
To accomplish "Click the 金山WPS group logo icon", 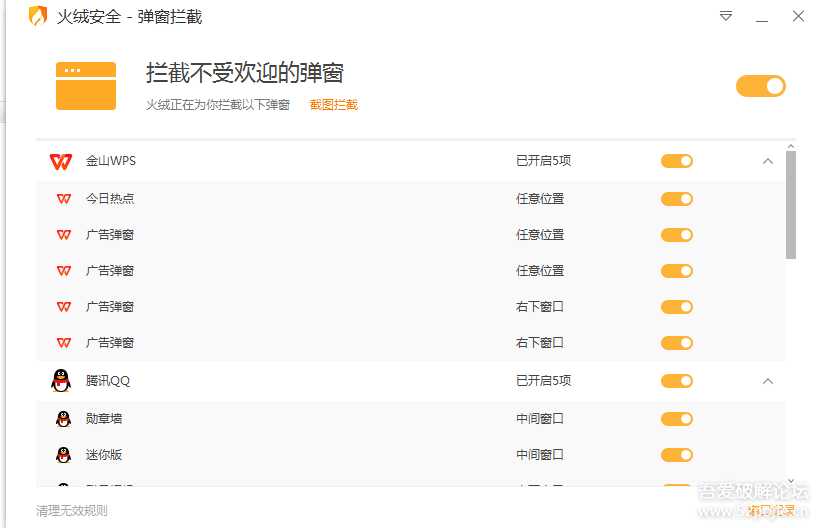I will click(x=61, y=161).
